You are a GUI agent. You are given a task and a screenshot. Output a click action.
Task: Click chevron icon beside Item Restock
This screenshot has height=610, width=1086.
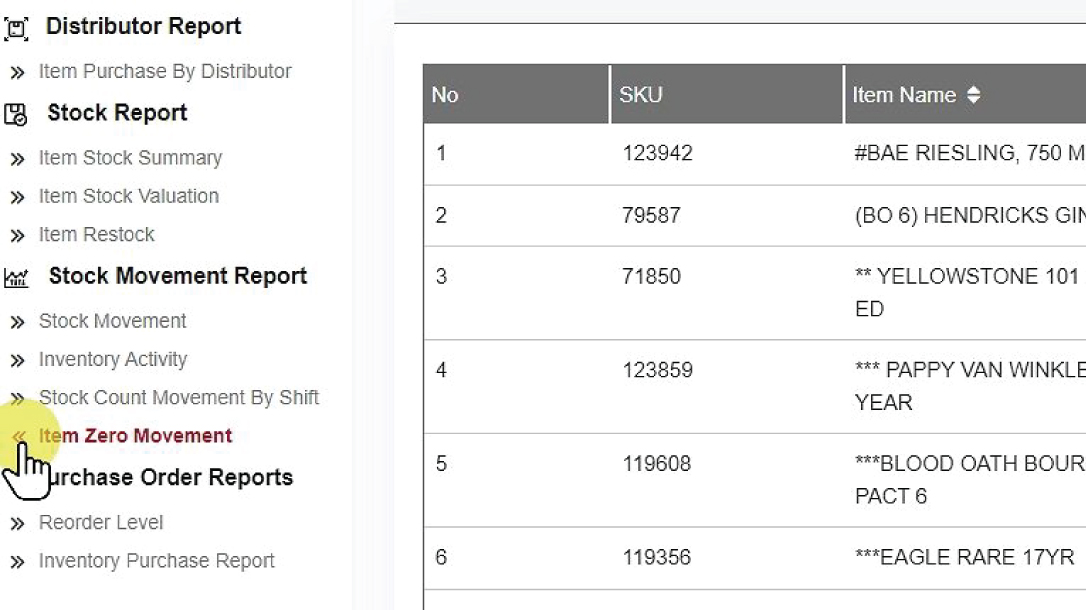pos(17,236)
